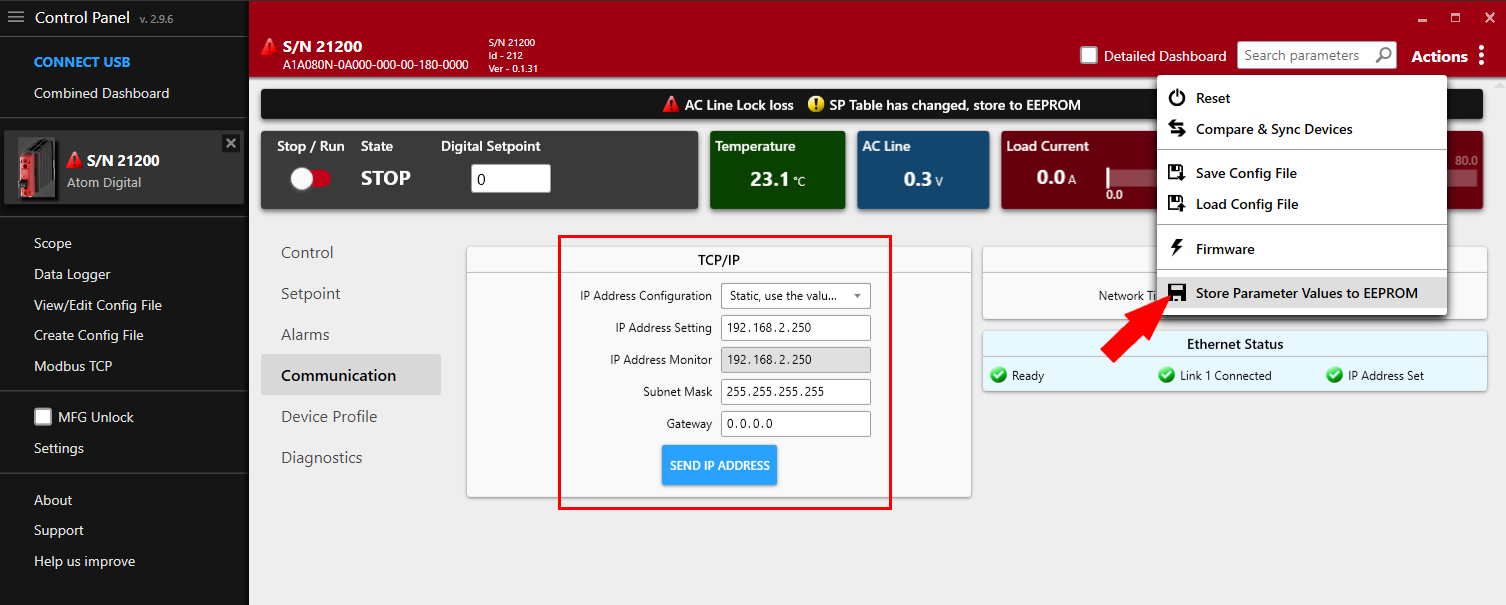Click the SP Table changed warning icon
This screenshot has width=1506, height=605.
(x=816, y=104)
